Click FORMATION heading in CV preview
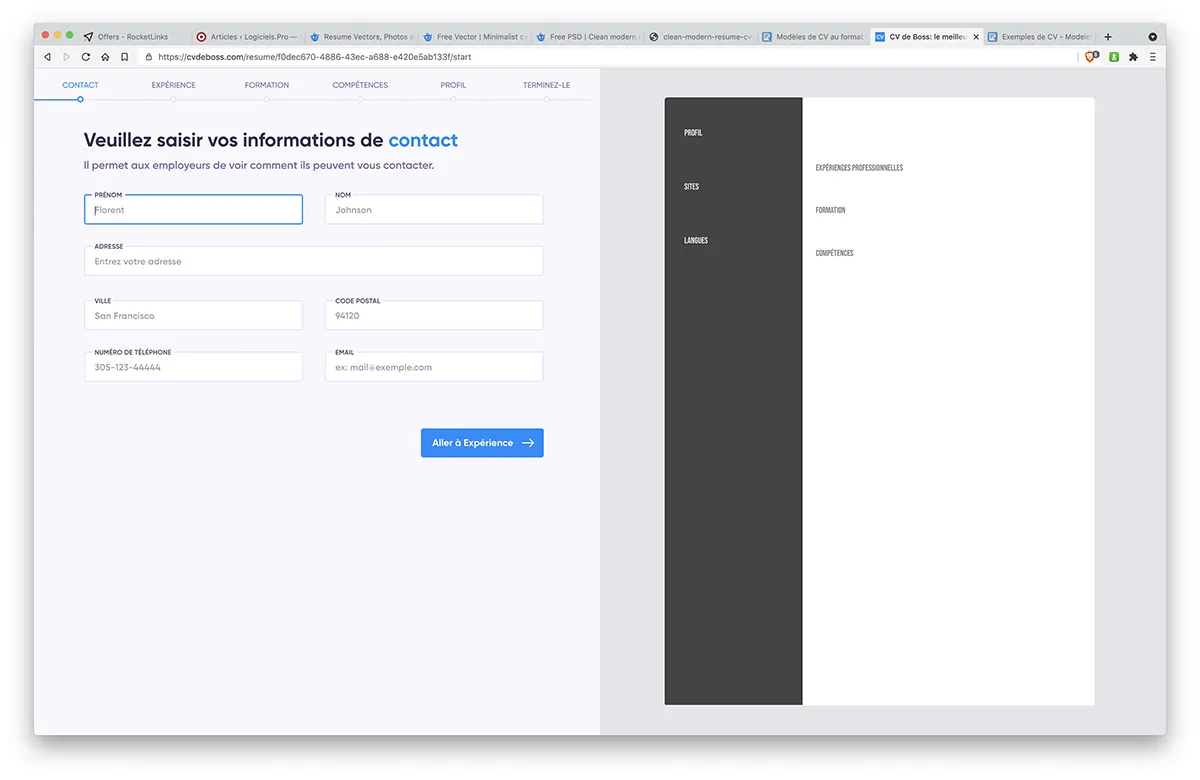Viewport: 1200px width, 780px height. point(831,210)
